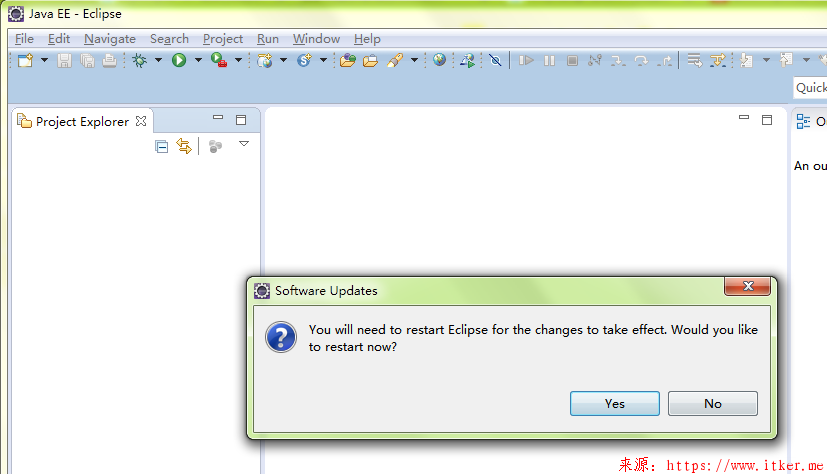Click the Select Working Set icon
The height and width of the screenshot is (474, 827).
tap(215, 146)
